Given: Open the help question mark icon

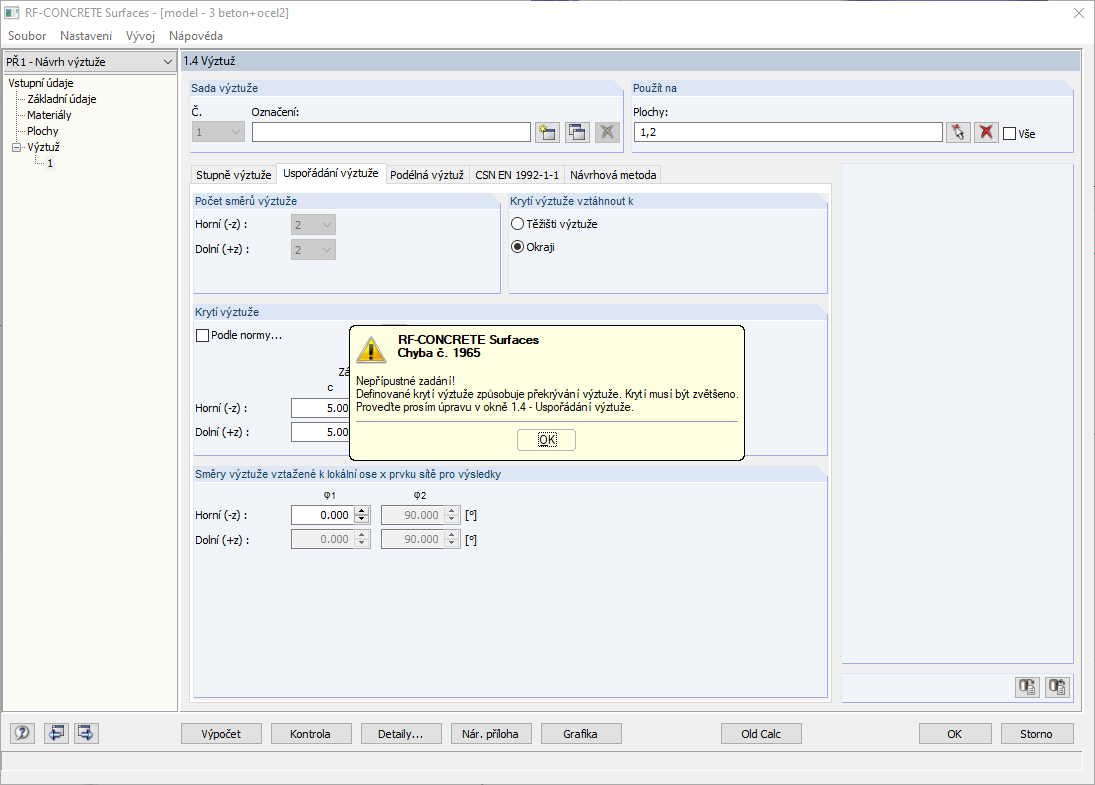Looking at the screenshot, I should coord(22,733).
